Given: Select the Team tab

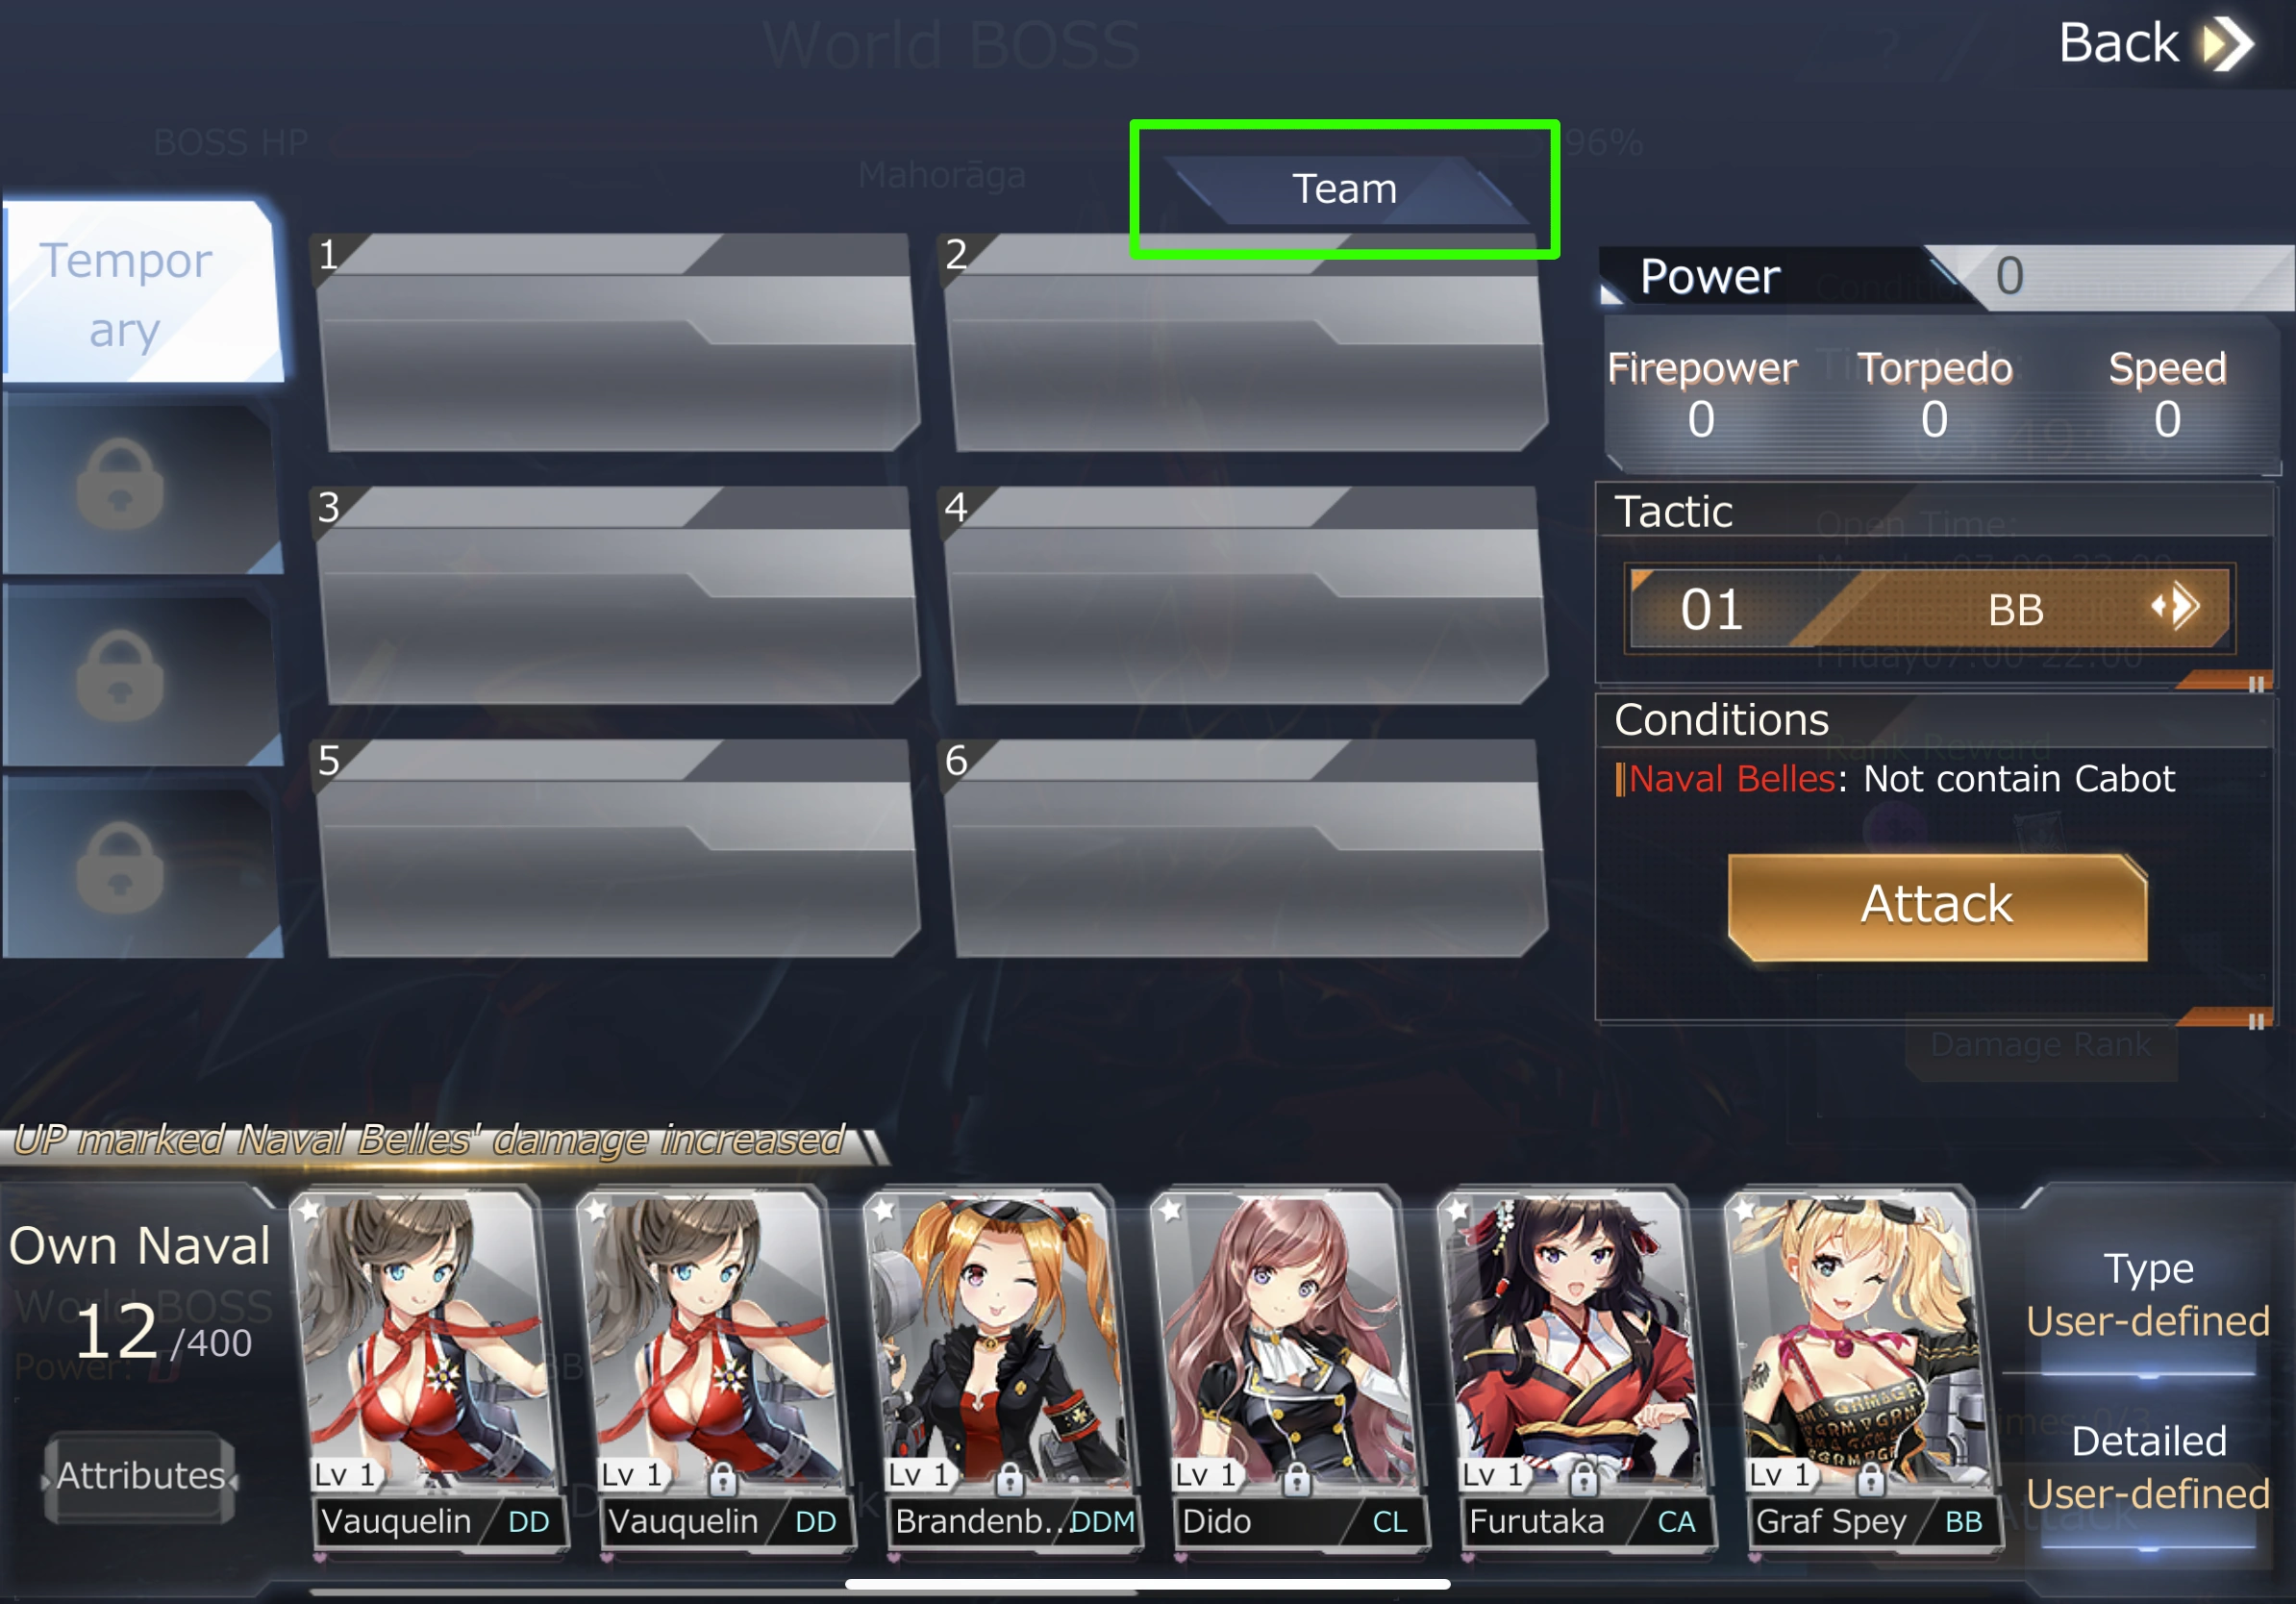Looking at the screenshot, I should pos(1344,189).
